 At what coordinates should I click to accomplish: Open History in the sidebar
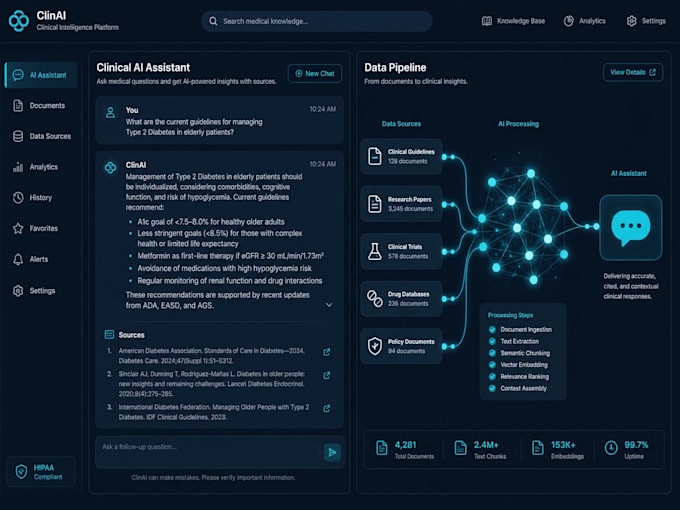pos(33,198)
